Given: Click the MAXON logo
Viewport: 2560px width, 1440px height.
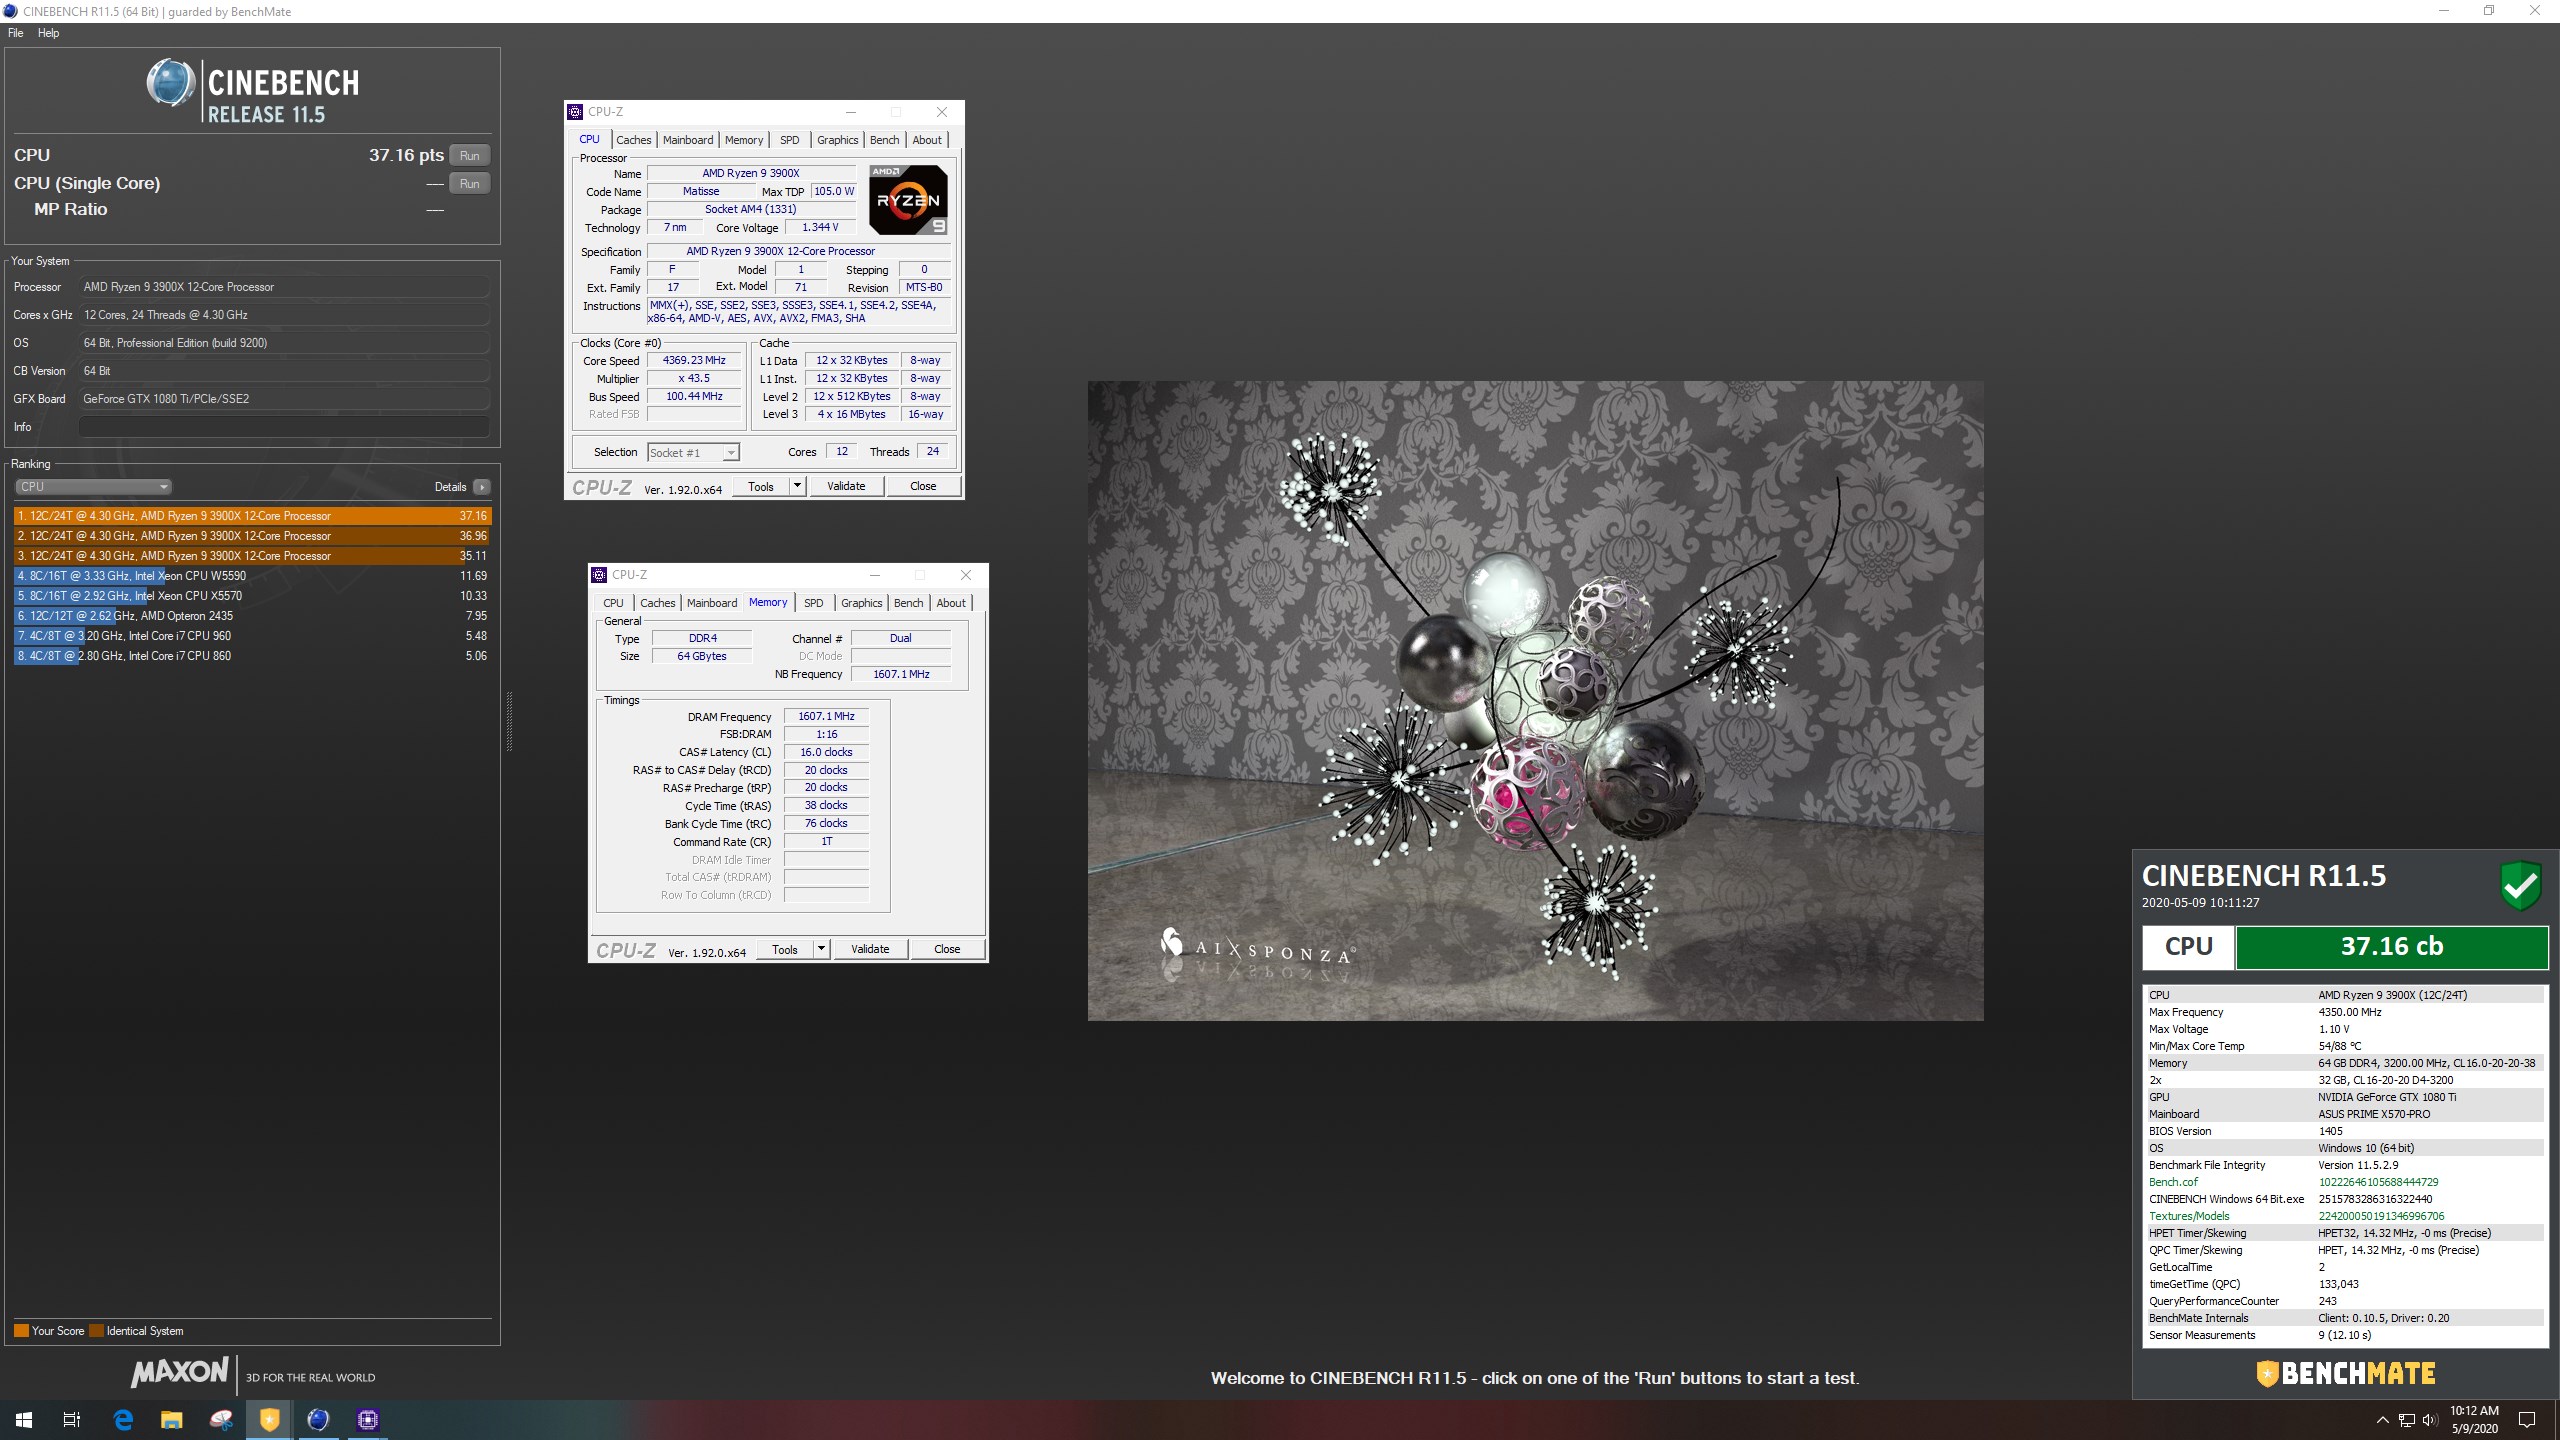Looking at the screenshot, I should [x=180, y=1372].
